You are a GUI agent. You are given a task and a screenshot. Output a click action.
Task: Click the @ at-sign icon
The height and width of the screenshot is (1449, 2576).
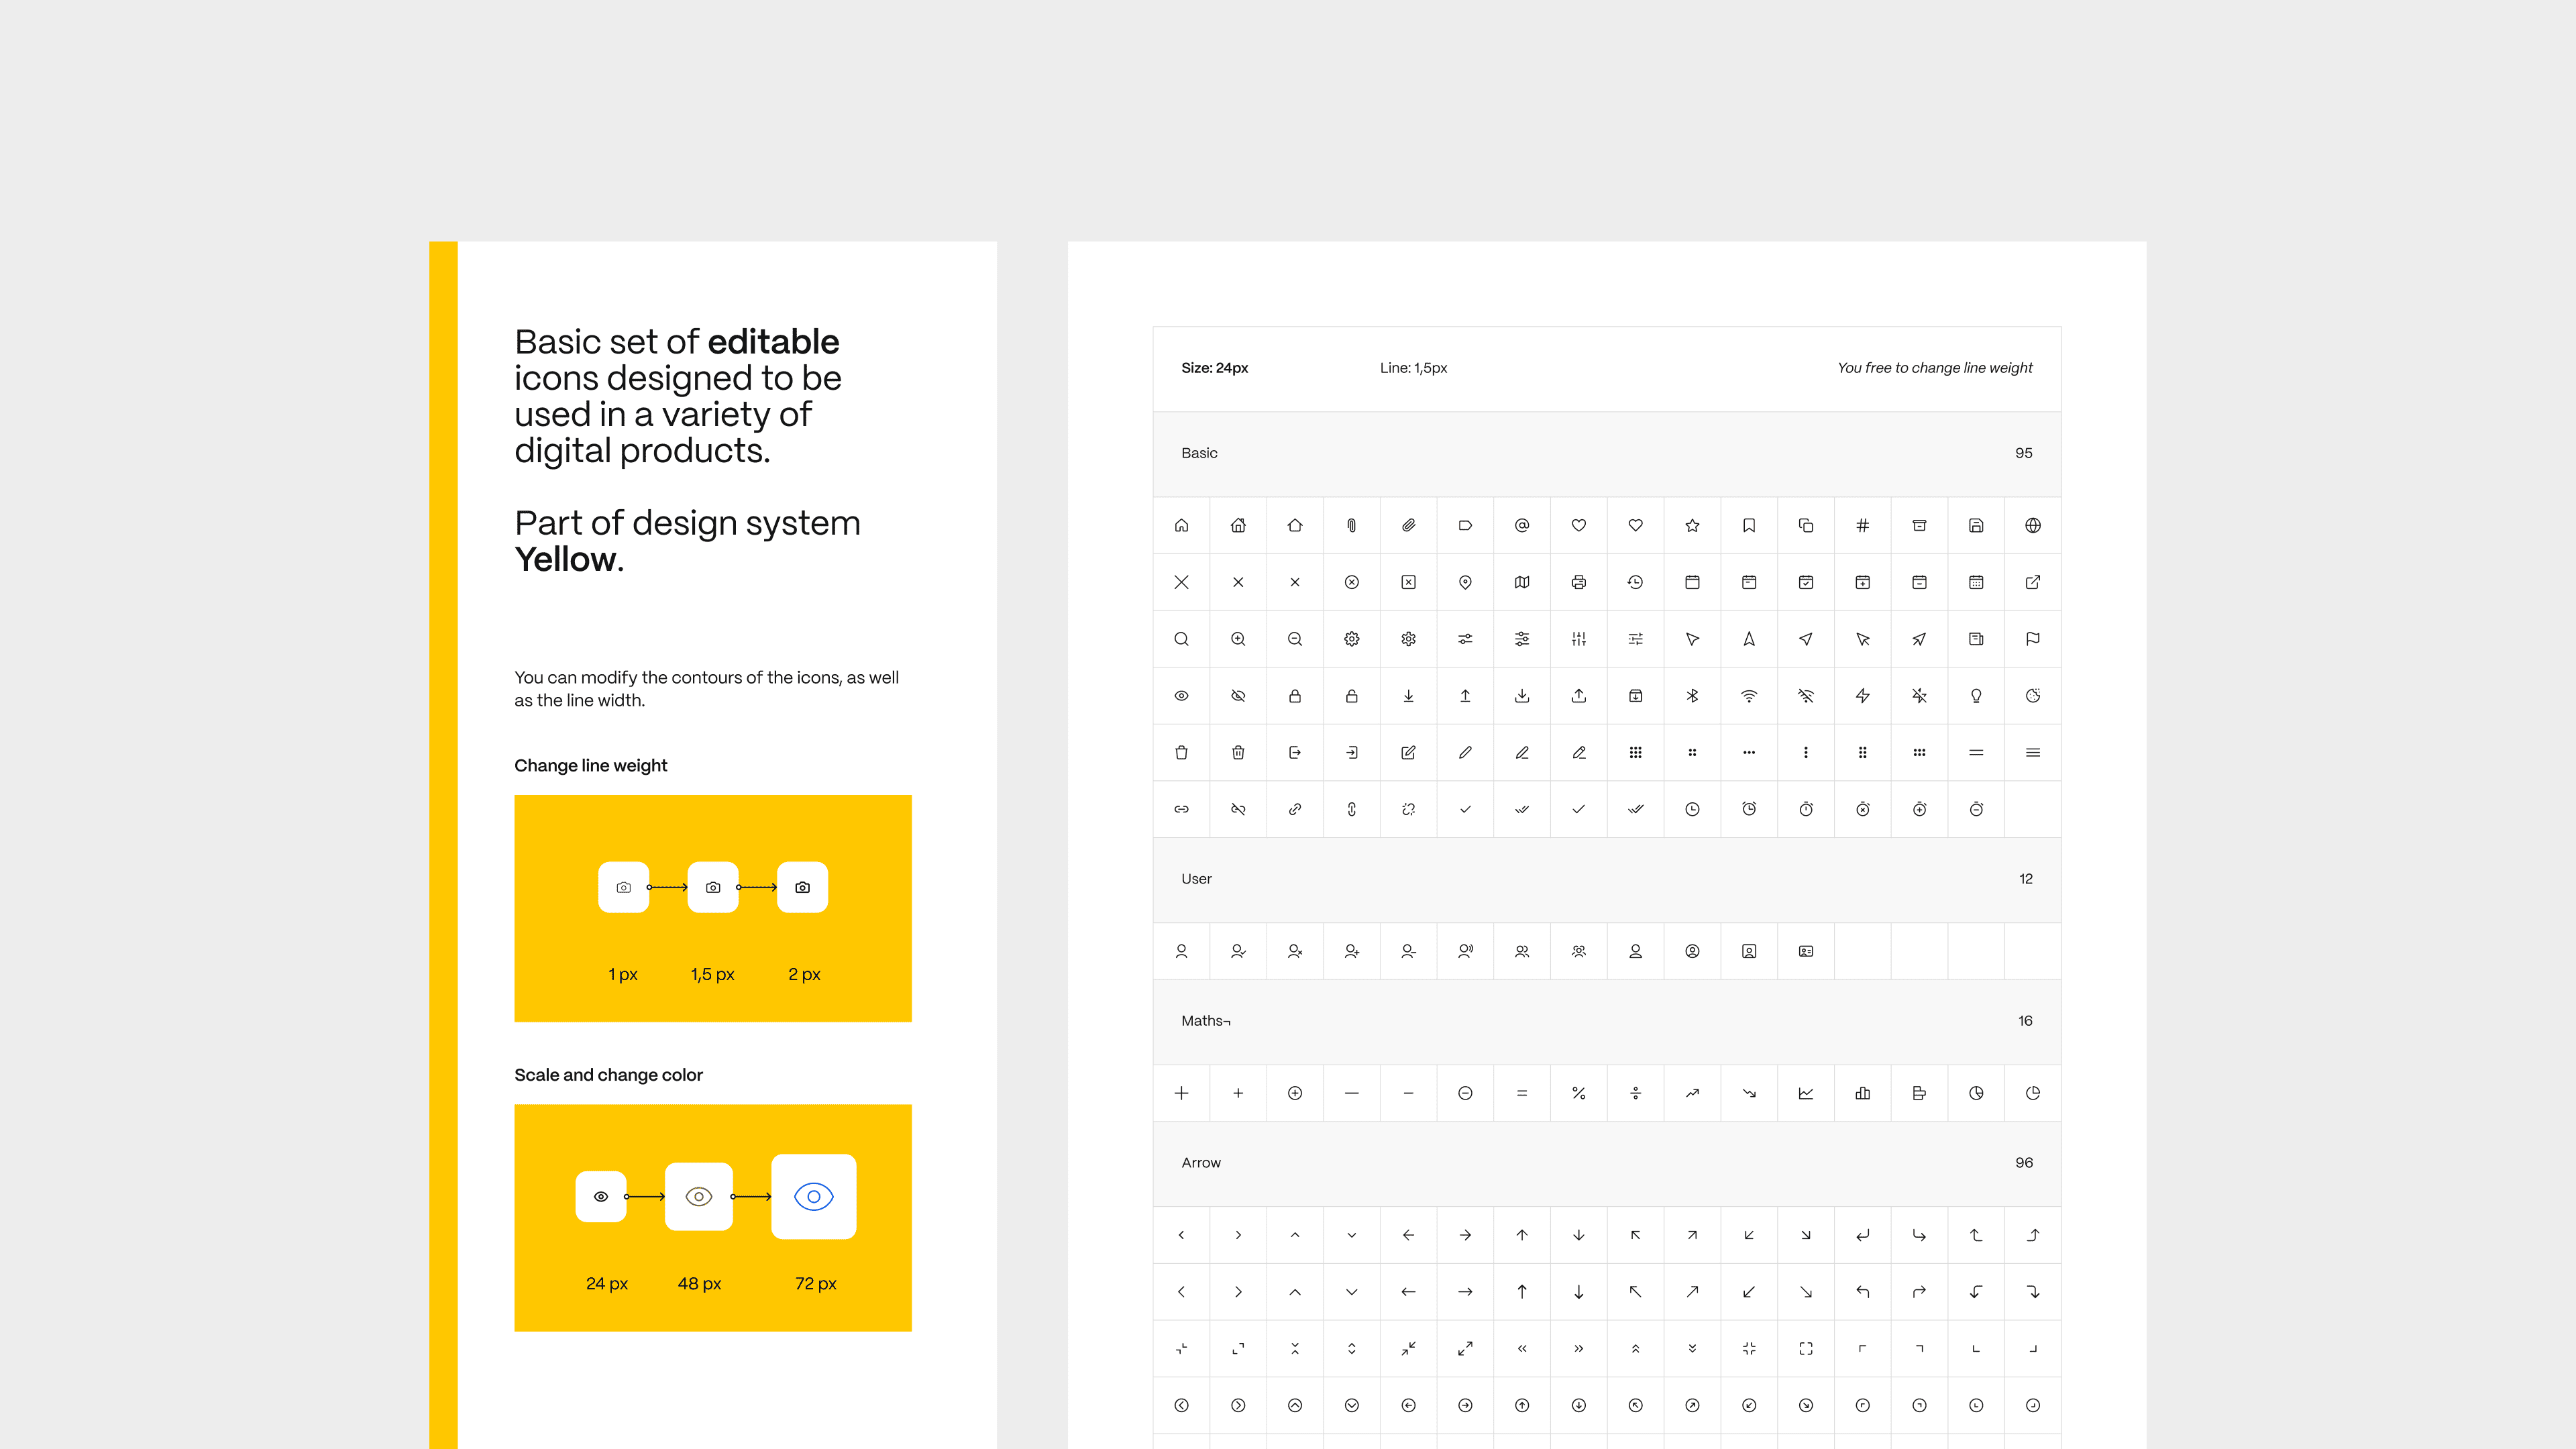click(x=1521, y=525)
